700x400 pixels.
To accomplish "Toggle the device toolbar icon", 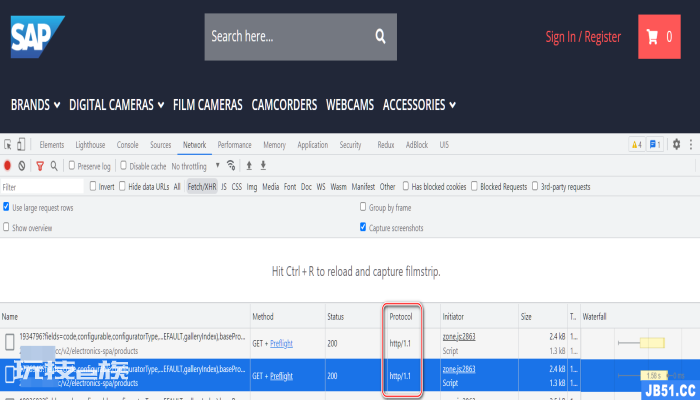I will tap(21, 144).
